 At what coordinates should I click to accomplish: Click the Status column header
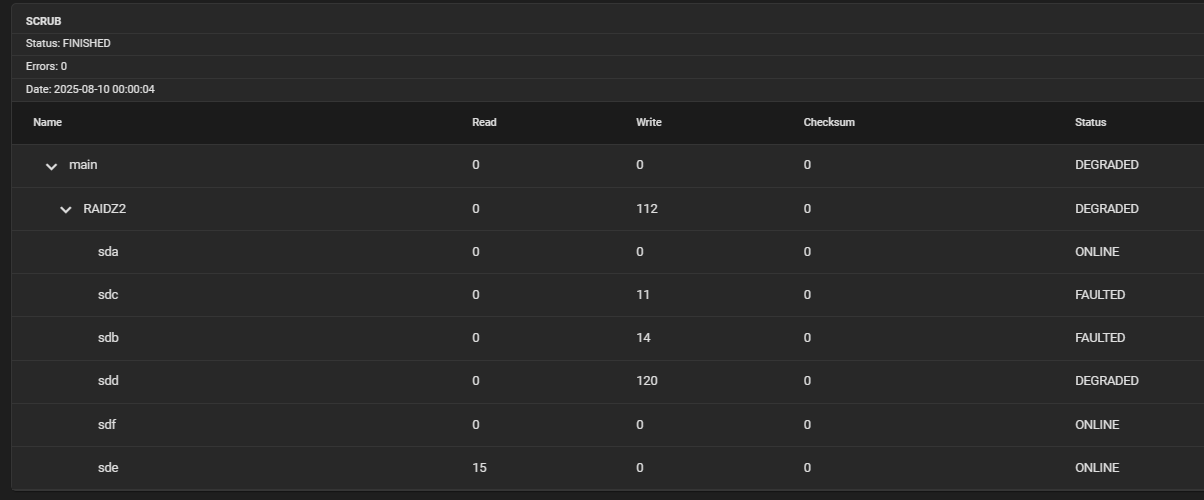point(1090,122)
